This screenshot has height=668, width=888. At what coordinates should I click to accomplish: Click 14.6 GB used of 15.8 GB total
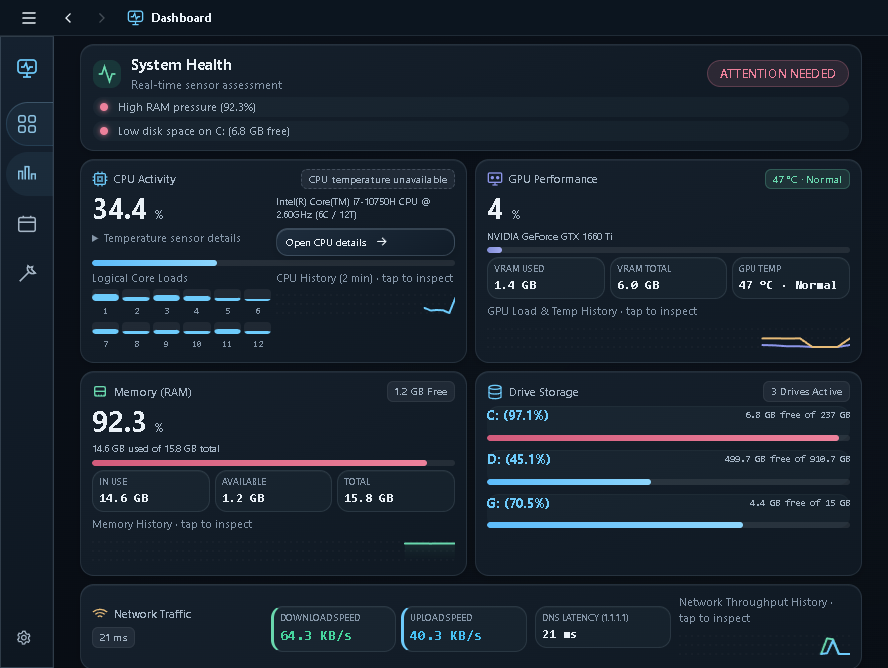[156, 448]
